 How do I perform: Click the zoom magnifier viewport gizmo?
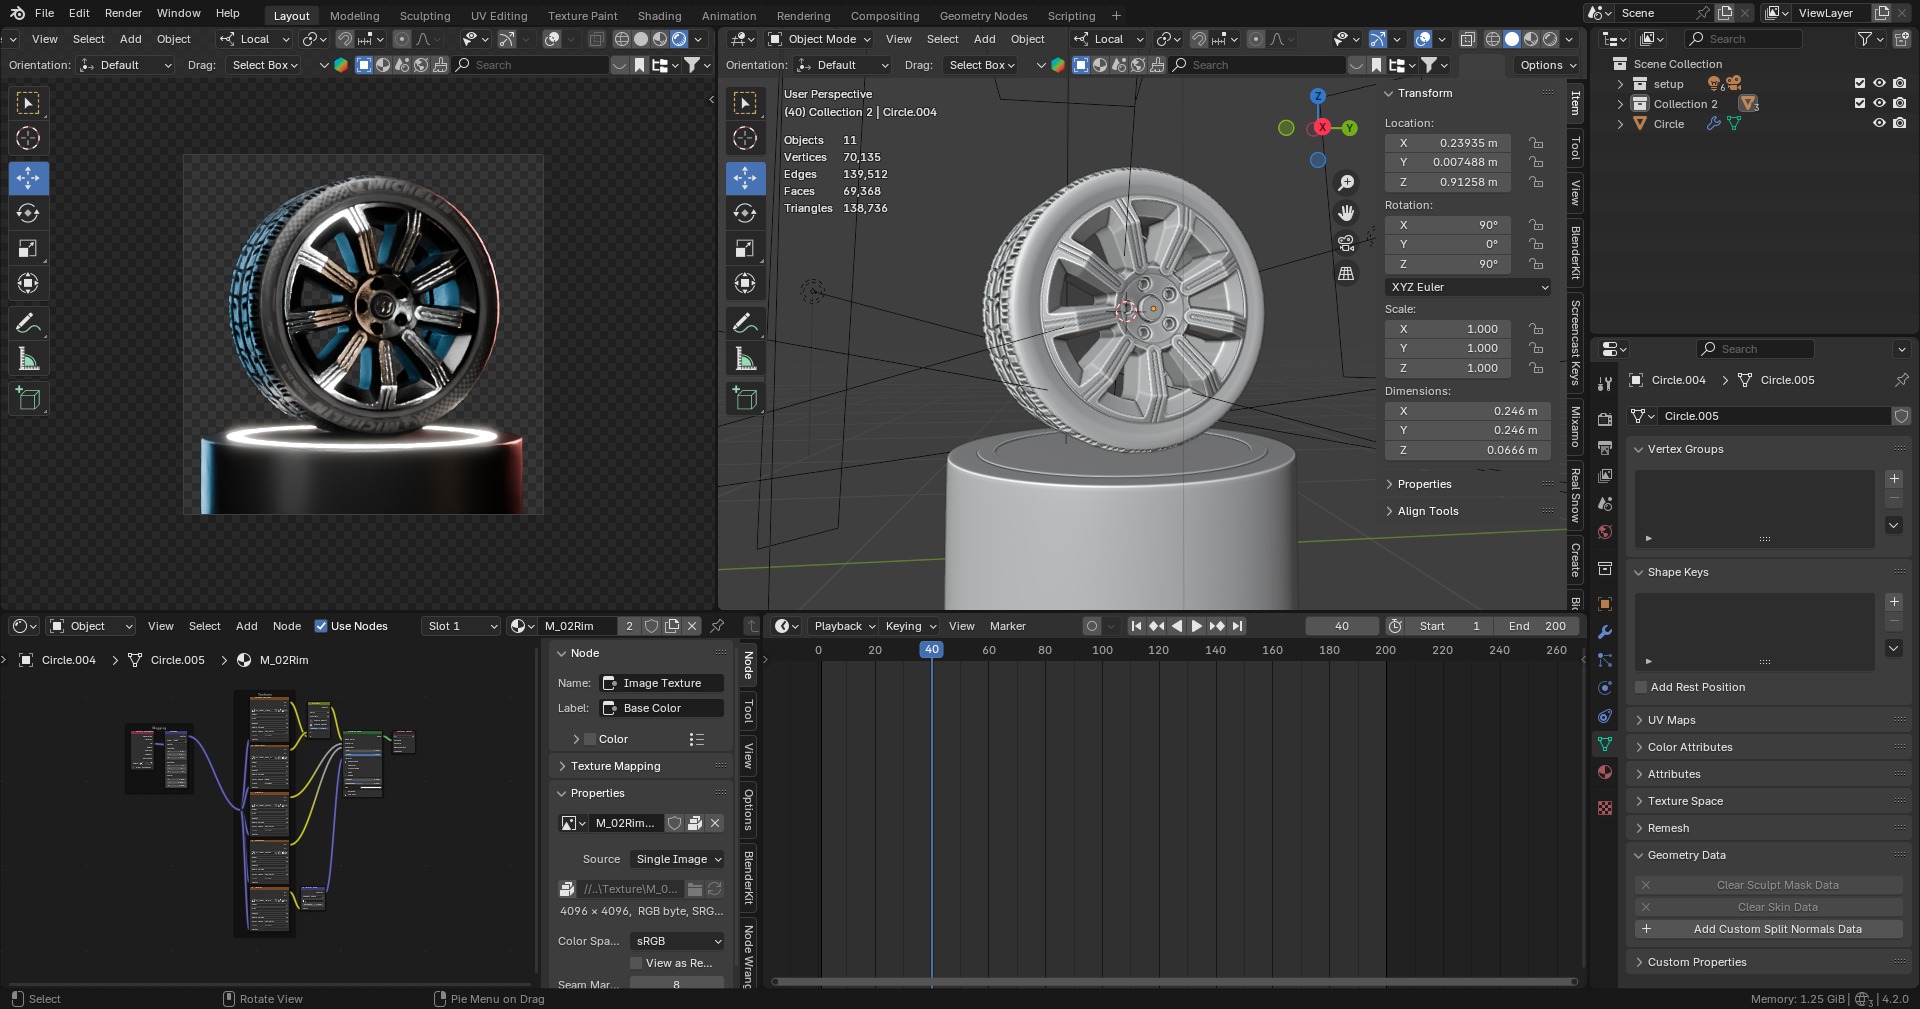tap(1347, 183)
